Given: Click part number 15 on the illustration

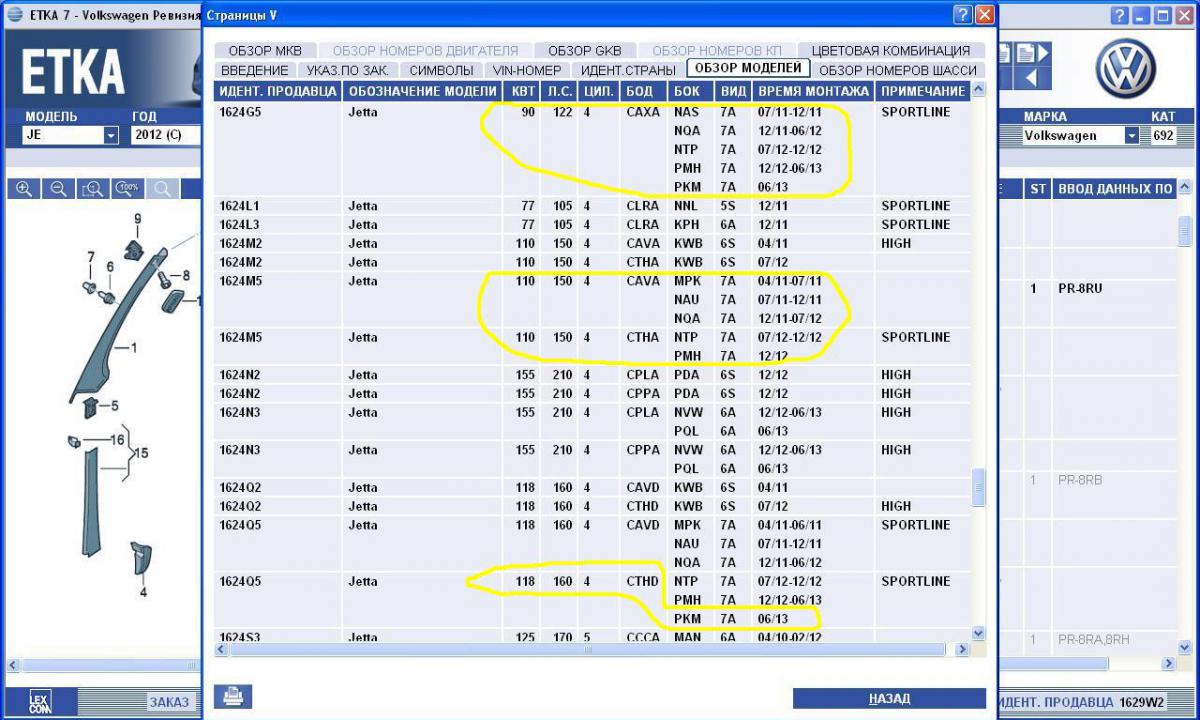Looking at the screenshot, I should 142,453.
